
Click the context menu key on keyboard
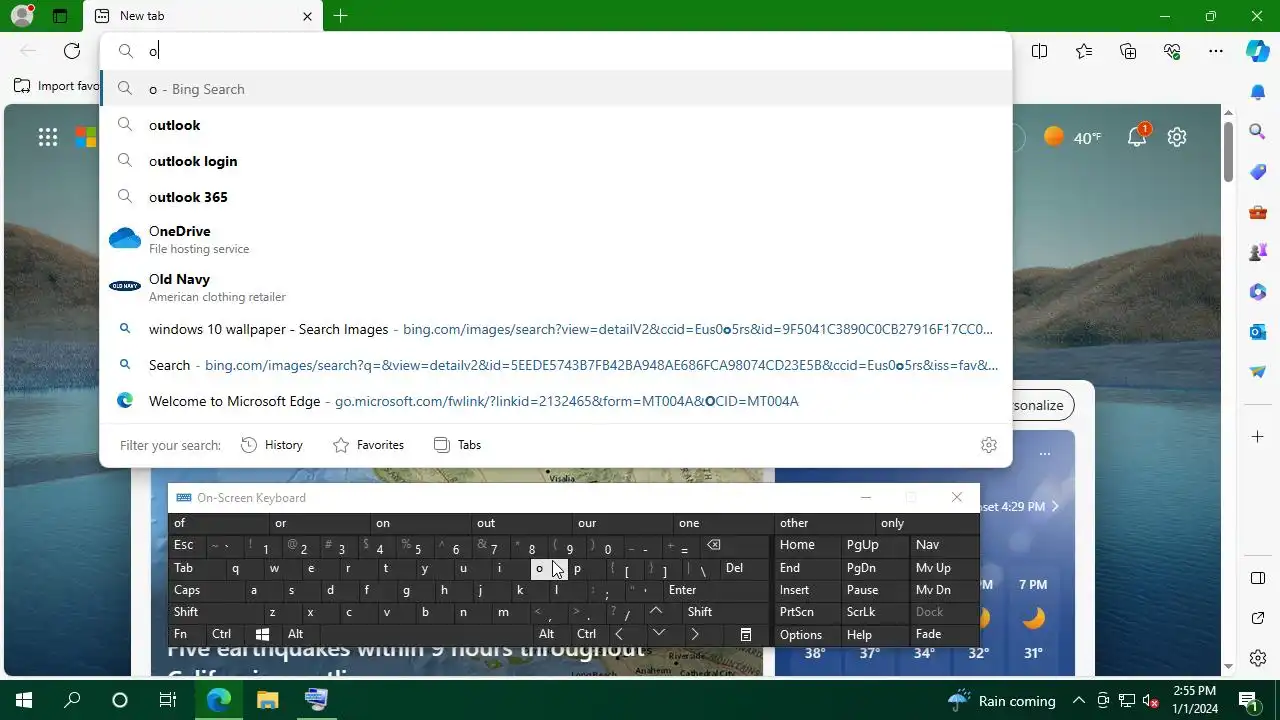[745, 634]
